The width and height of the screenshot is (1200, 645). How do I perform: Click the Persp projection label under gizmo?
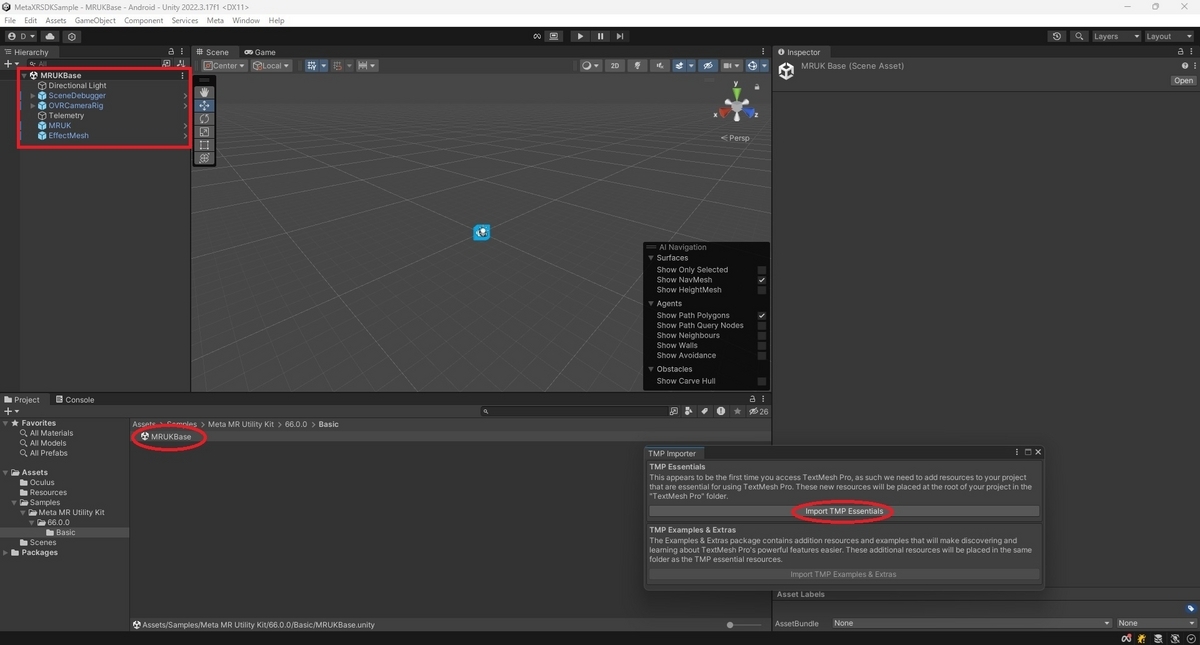coord(739,138)
